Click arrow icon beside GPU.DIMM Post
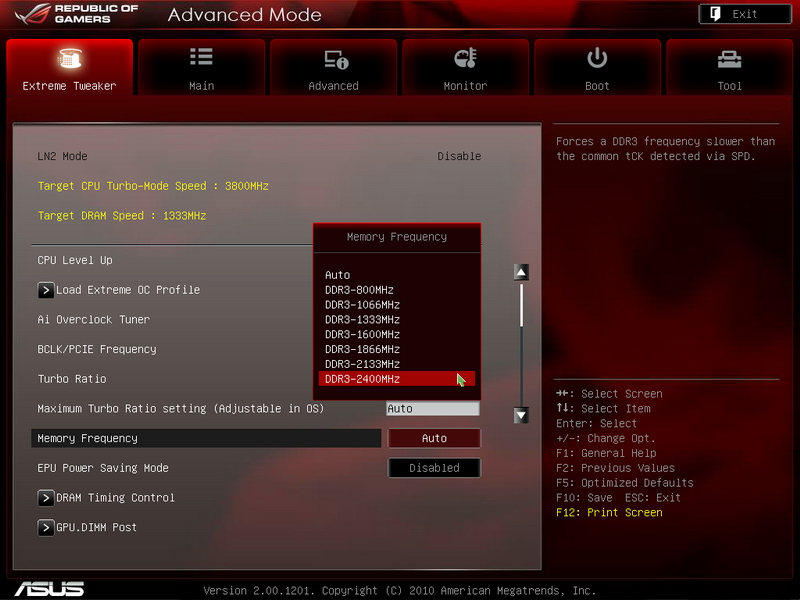Viewport: 800px width, 600px height. pyautogui.click(x=45, y=527)
